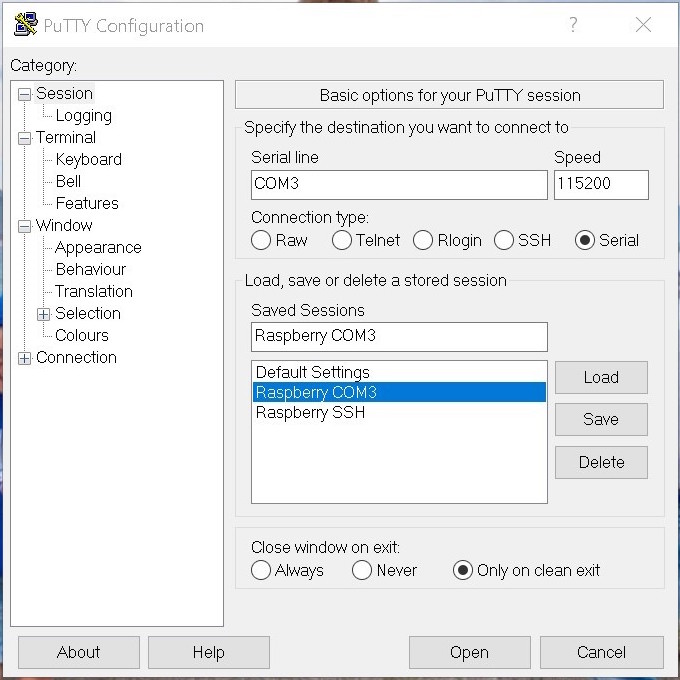Select Raspberry SSH in sessions list
The height and width of the screenshot is (680, 680).
click(x=399, y=412)
